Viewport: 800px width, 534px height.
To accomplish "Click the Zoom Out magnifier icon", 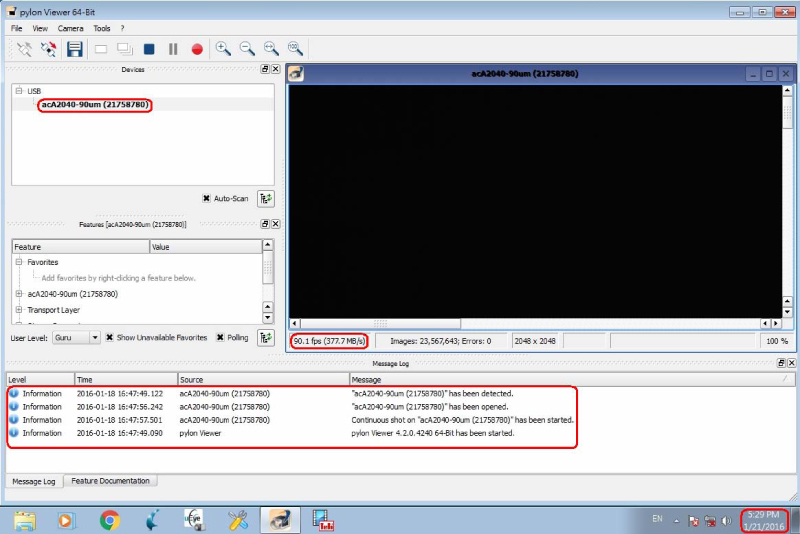I will (247, 48).
